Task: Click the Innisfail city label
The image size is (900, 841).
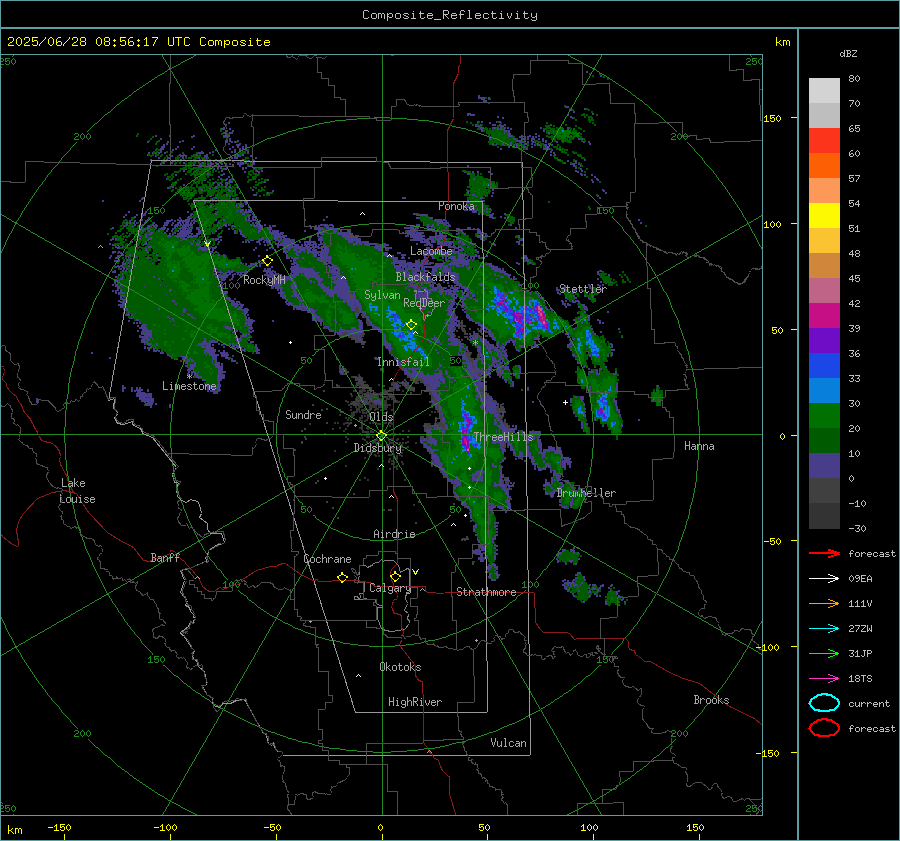Action: (403, 362)
